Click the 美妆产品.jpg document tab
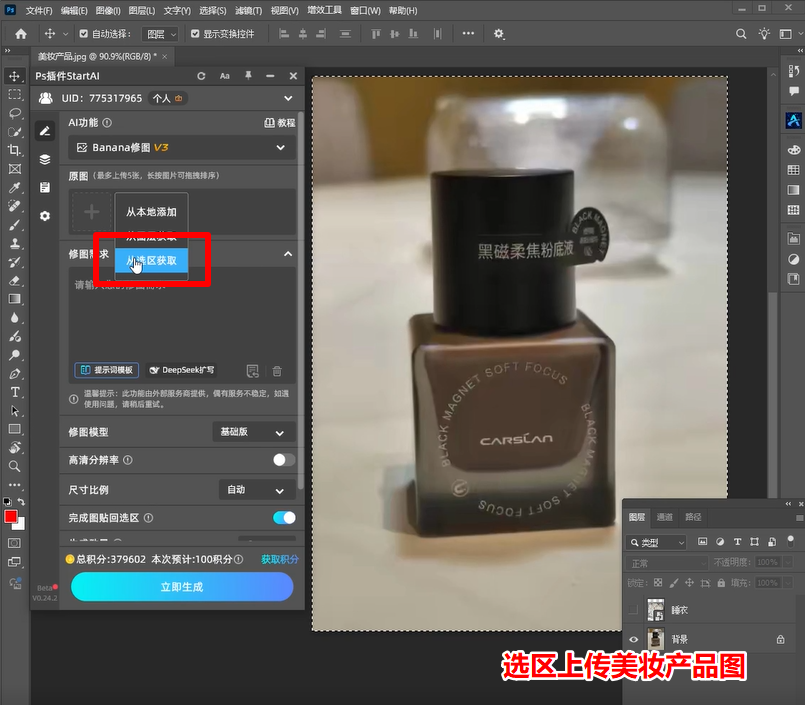Image resolution: width=805 pixels, height=705 pixels. click(x=97, y=56)
